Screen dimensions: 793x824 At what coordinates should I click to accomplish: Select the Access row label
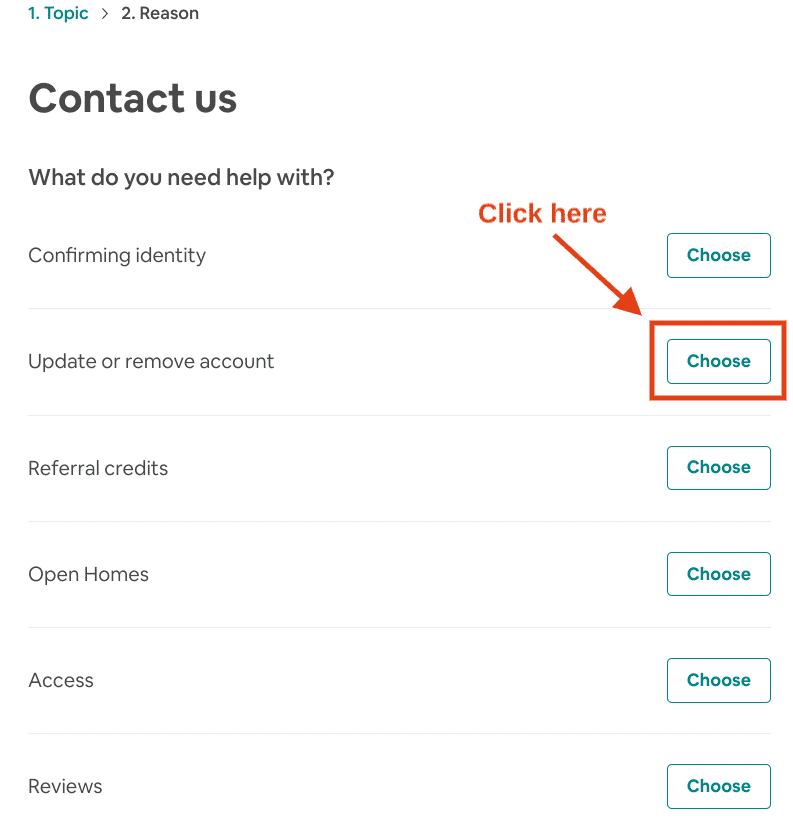(x=61, y=680)
